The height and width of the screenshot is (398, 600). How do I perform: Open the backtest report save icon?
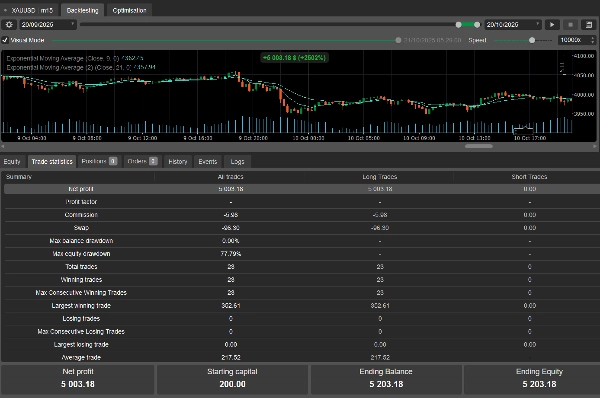tap(589, 25)
